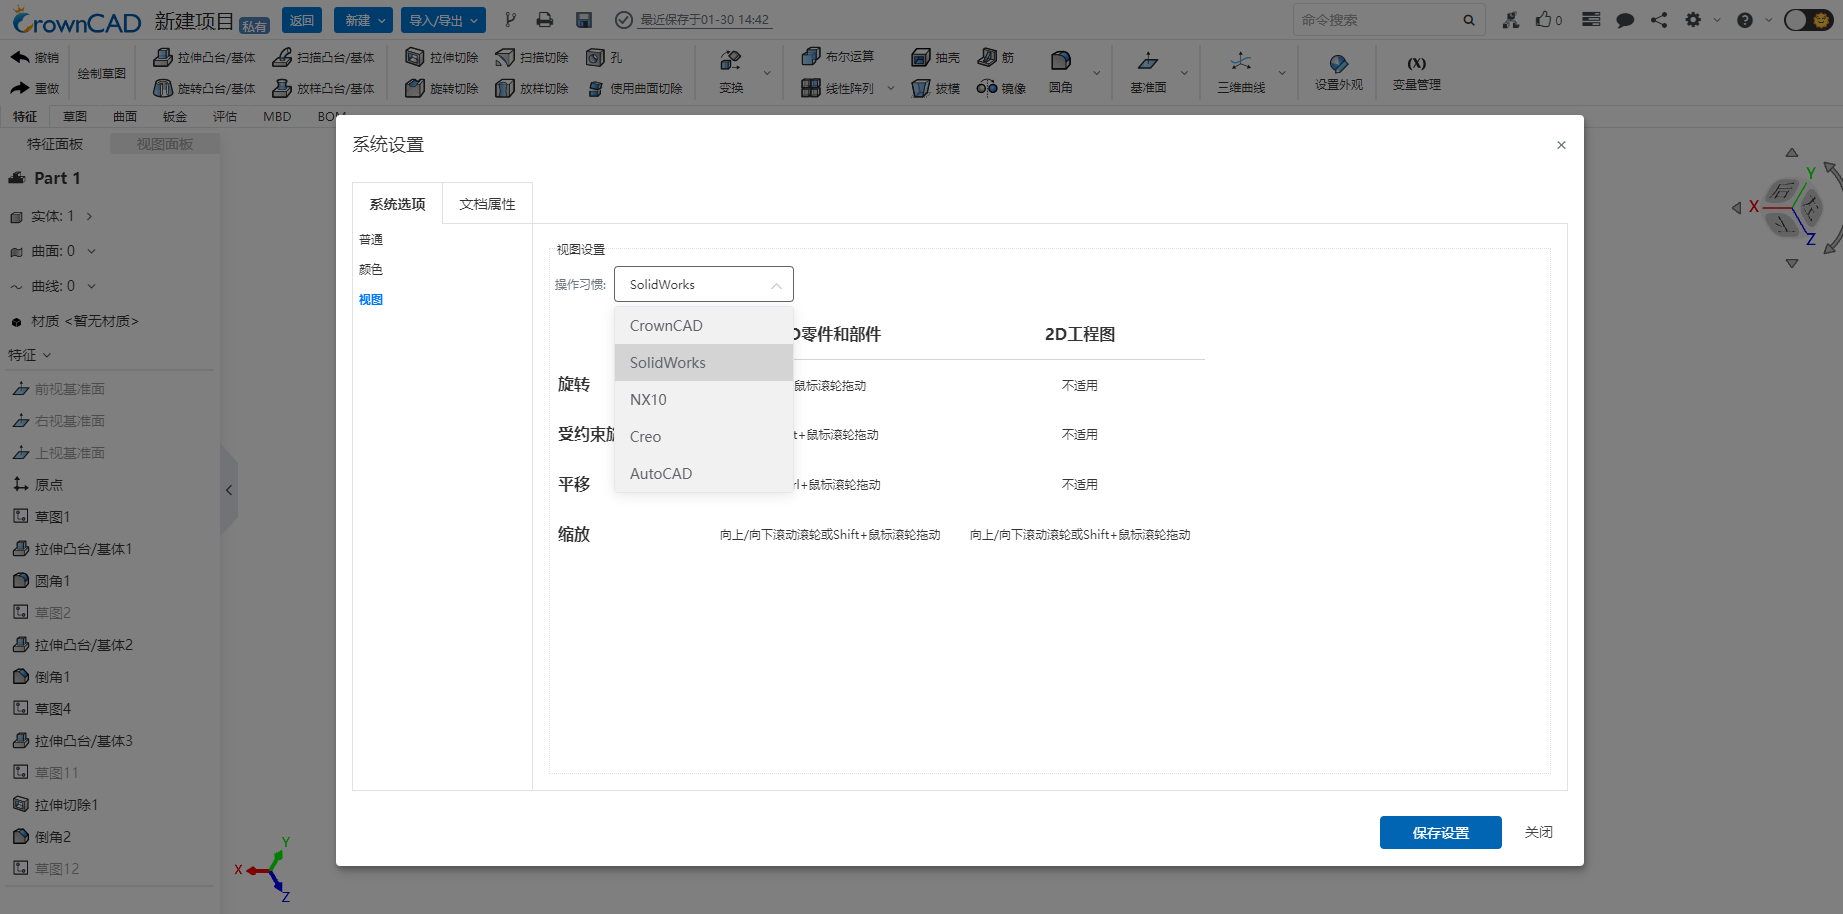This screenshot has height=914, width=1843.
Task: Expand the 实体: 1 node
Action: pos(89,216)
